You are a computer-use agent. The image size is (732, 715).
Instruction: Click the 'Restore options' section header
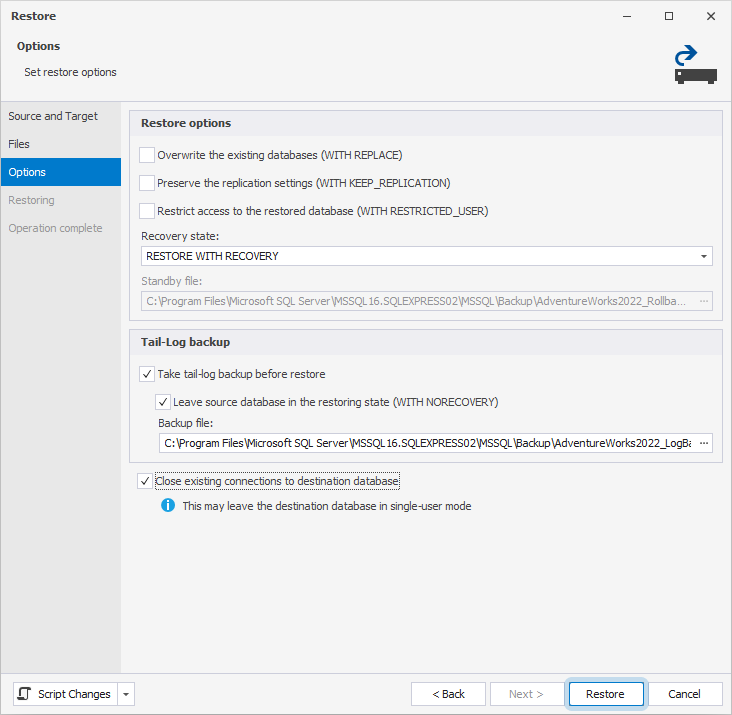(186, 123)
